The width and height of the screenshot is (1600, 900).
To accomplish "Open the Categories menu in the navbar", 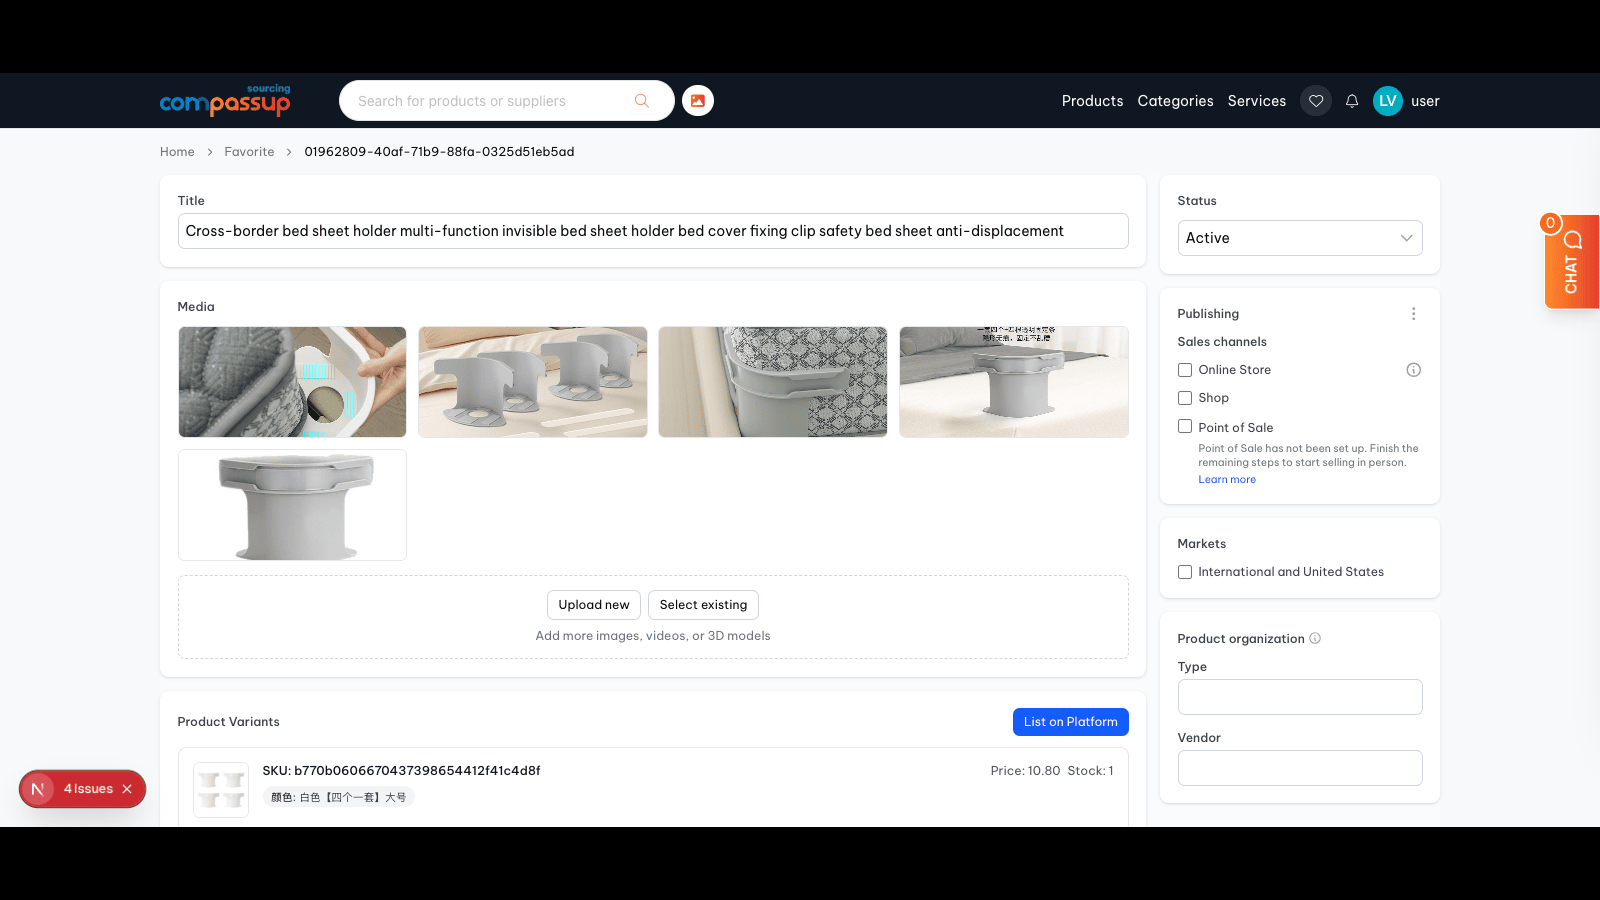I will pos(1175,100).
